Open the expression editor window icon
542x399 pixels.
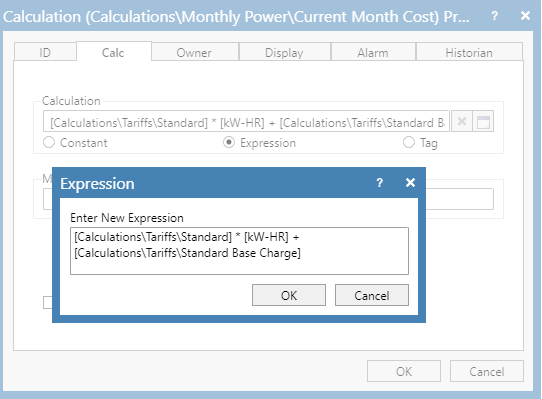pyautogui.click(x=483, y=121)
